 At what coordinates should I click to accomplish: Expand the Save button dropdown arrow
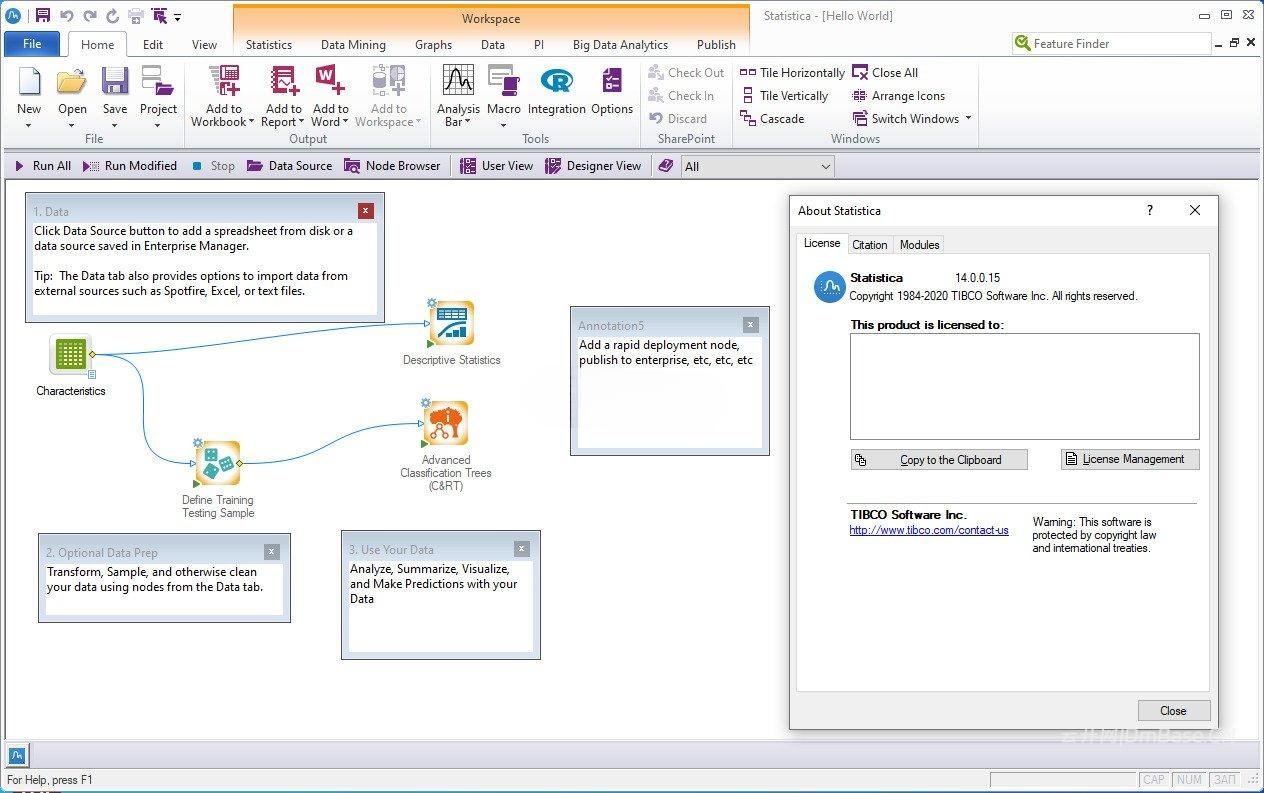[115, 125]
